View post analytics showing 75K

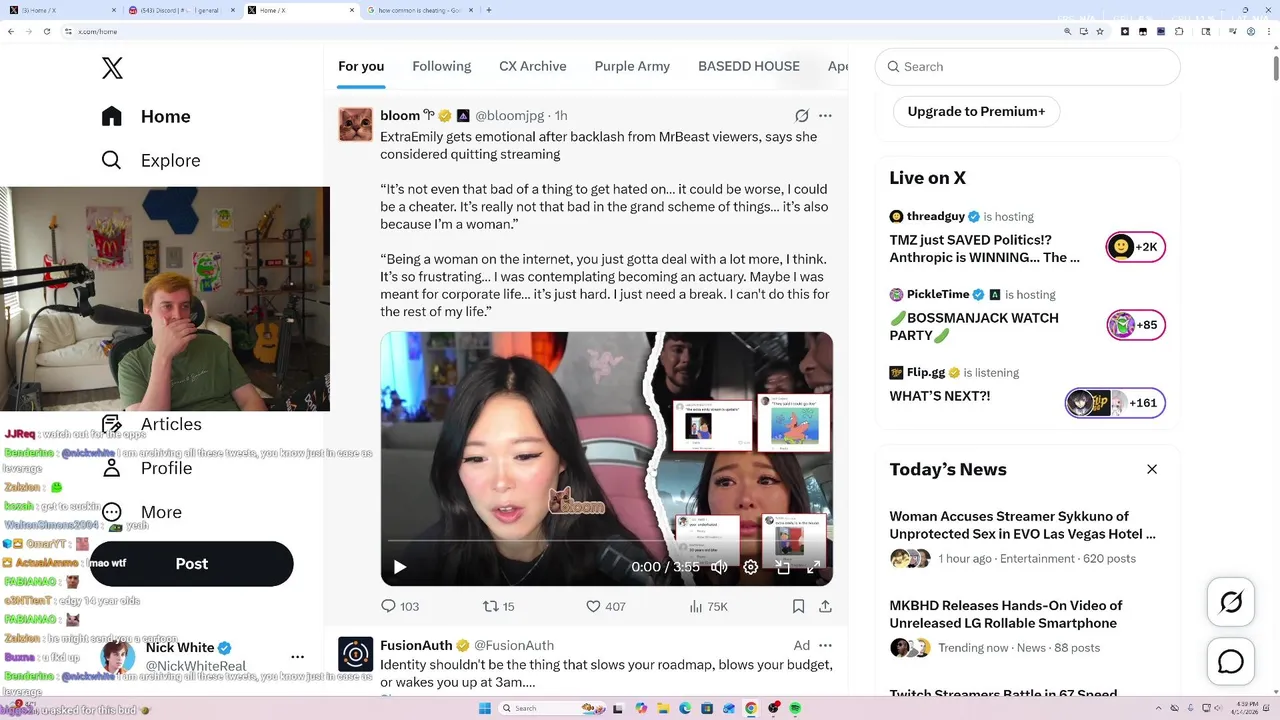pos(709,606)
